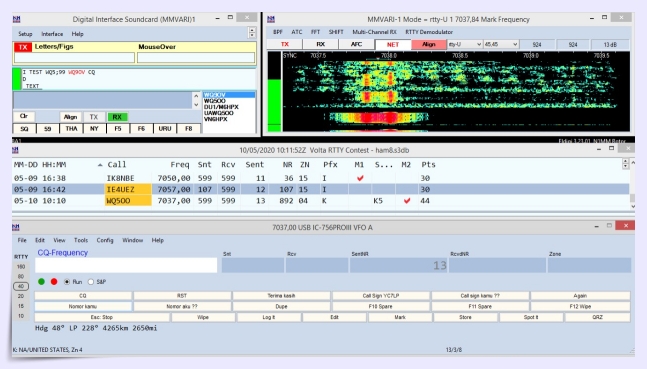Click the green RX button in Digital Interface
This screenshot has height=369, width=647.
tap(117, 117)
